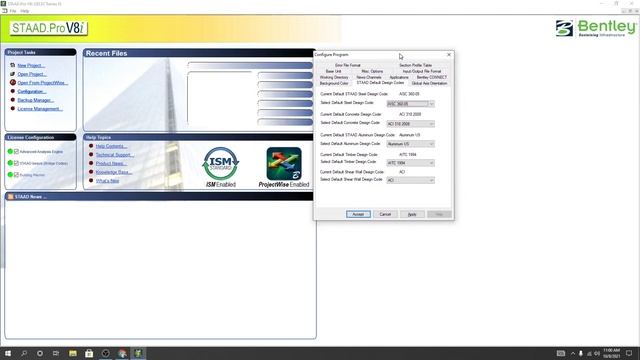Switch to the News Channels tab
Image resolution: width=640 pixels, height=360 pixels.
click(369, 77)
